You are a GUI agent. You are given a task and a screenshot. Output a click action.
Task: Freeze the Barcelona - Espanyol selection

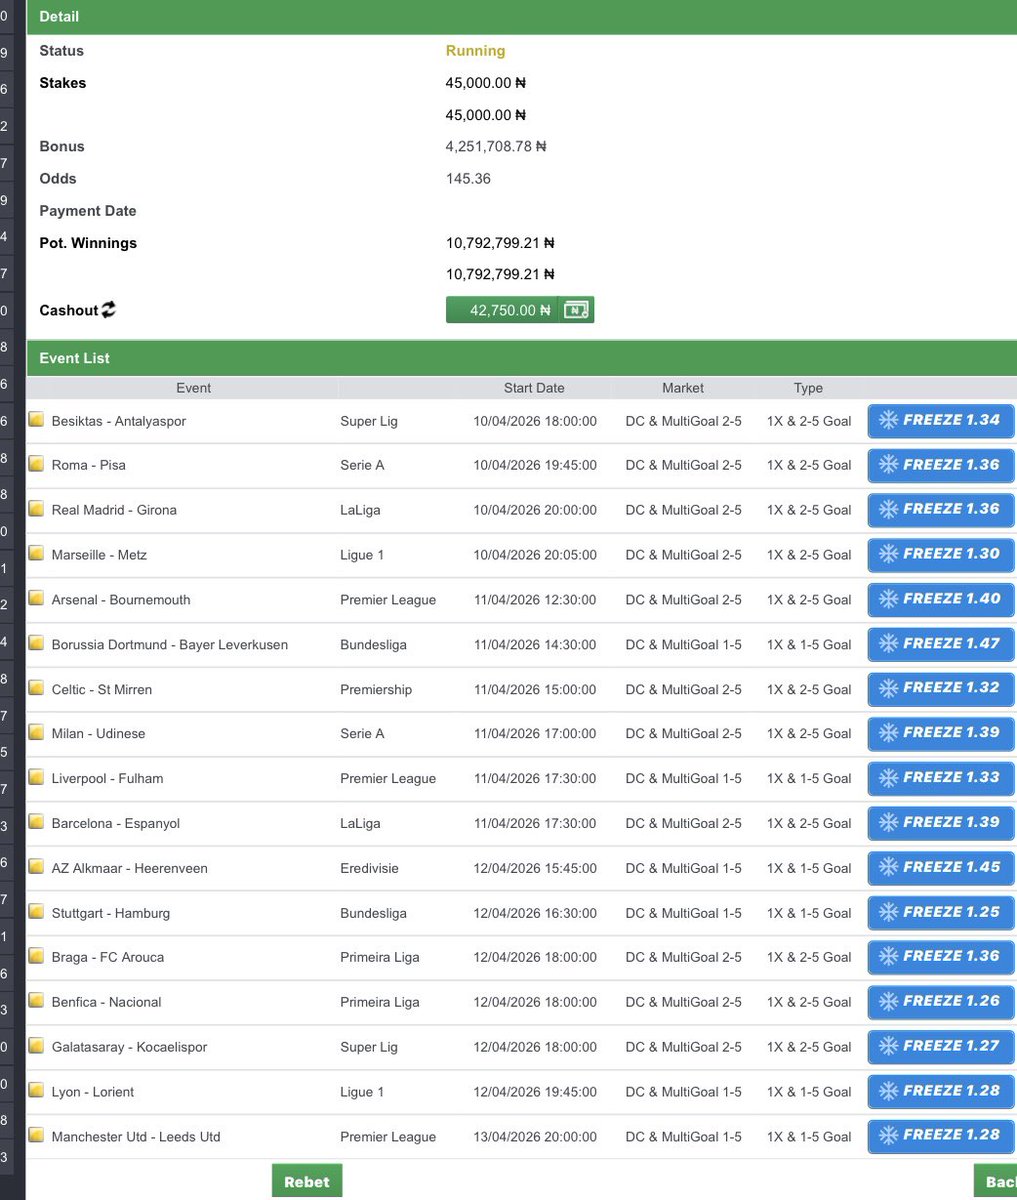click(940, 822)
